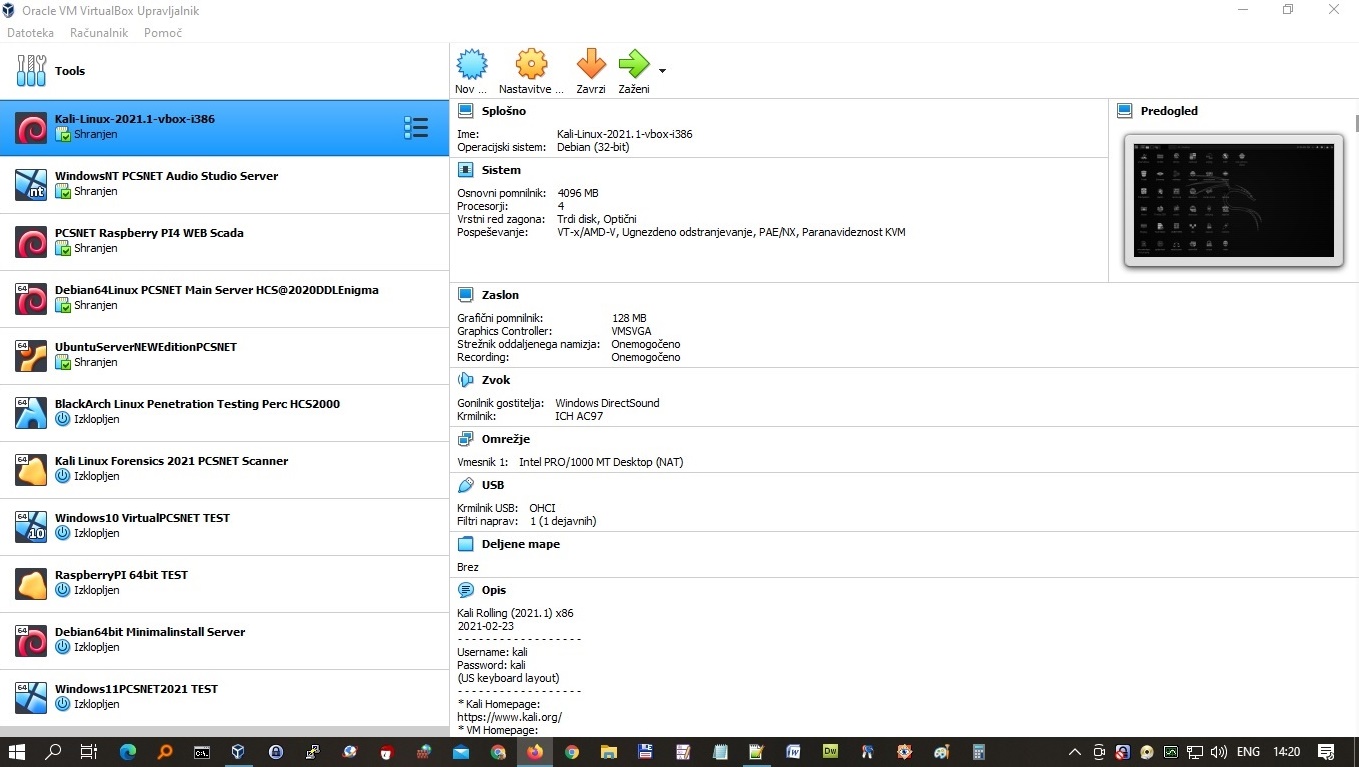The height and width of the screenshot is (767, 1359).
Task: Open the Command Prompt taskbar icon
Action: tap(201, 752)
